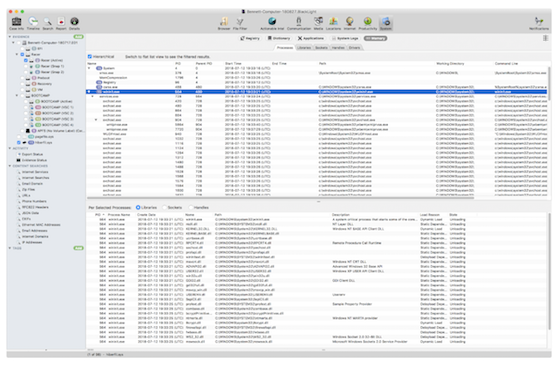Collapse the Racer disk node
Viewport: 560px width, 367px height.
coord(17,54)
